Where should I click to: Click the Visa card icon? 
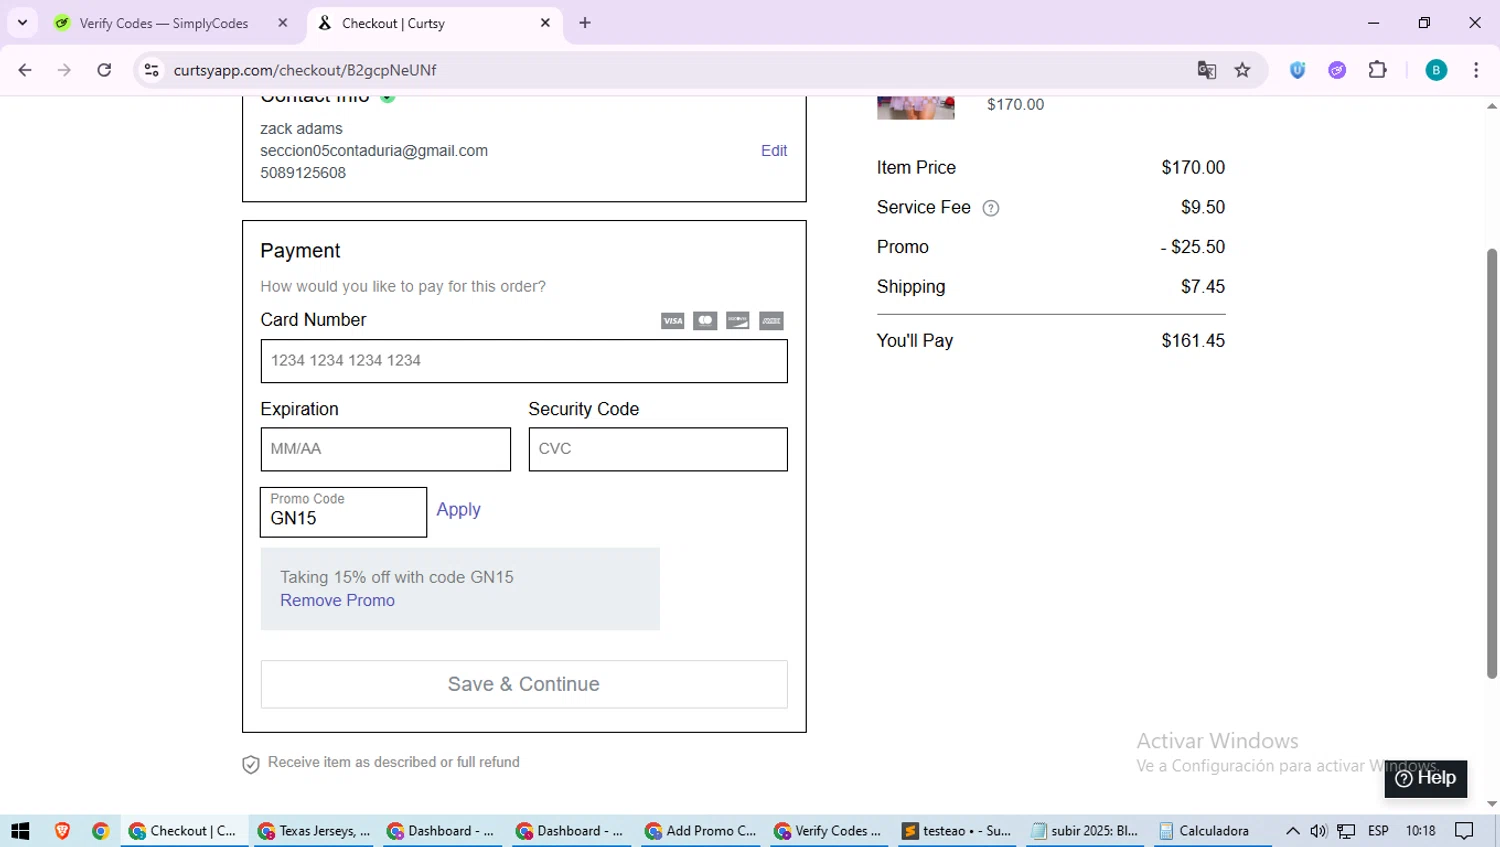672,321
